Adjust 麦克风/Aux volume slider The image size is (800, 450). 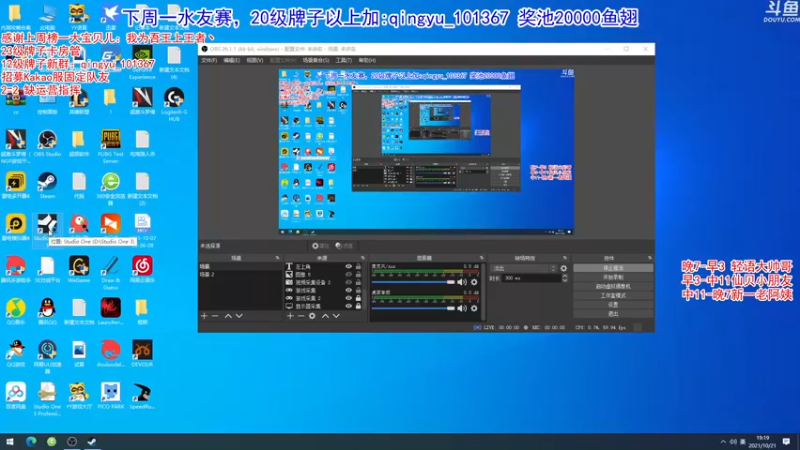point(413,282)
